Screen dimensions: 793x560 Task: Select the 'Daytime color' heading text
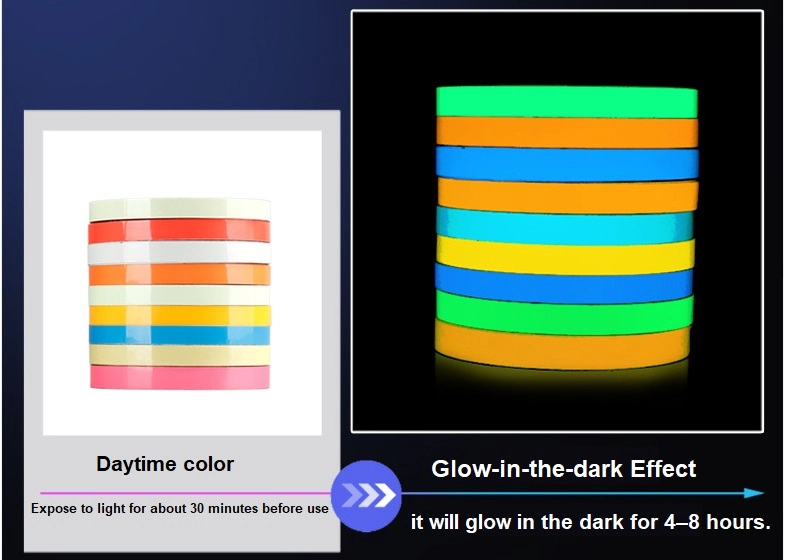pos(165,464)
